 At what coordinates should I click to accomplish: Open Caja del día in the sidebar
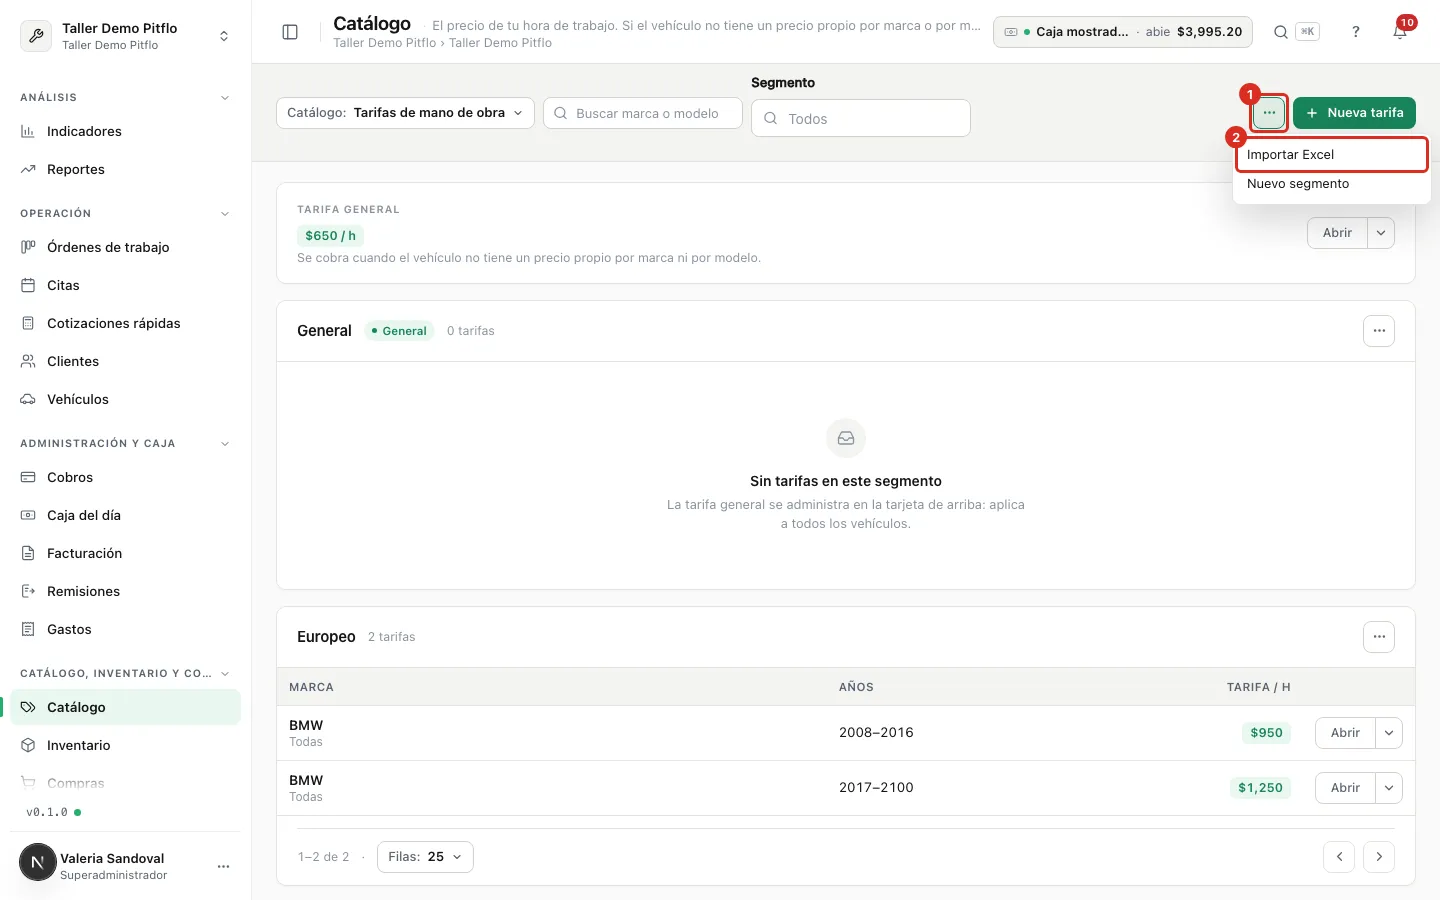pos(125,515)
